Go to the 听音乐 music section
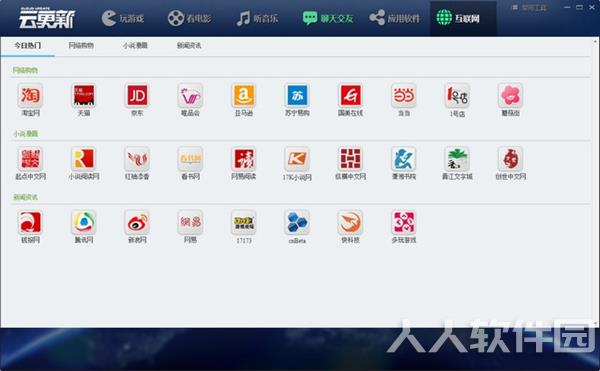600x371 pixels. [x=257, y=18]
